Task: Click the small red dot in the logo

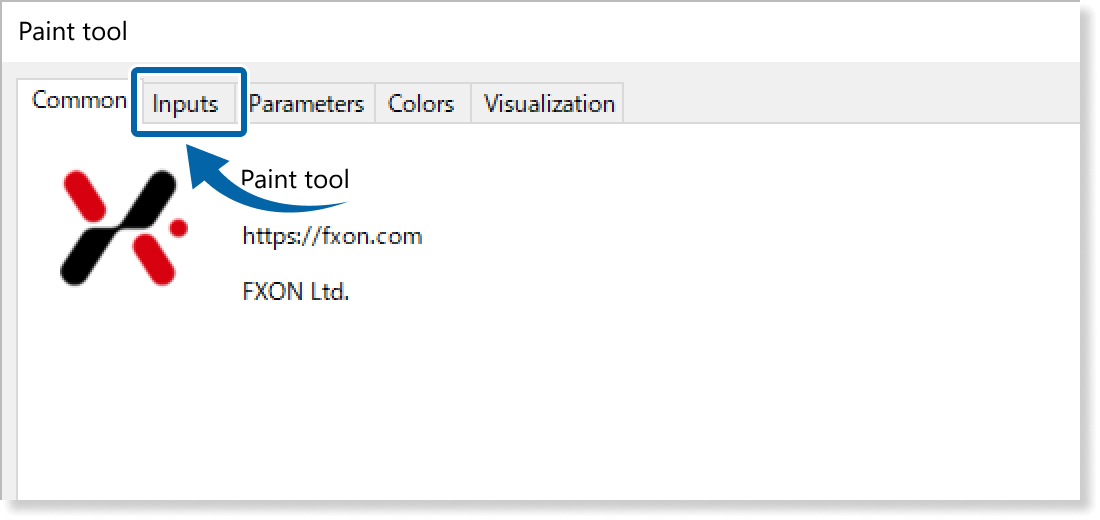Action: (x=179, y=228)
